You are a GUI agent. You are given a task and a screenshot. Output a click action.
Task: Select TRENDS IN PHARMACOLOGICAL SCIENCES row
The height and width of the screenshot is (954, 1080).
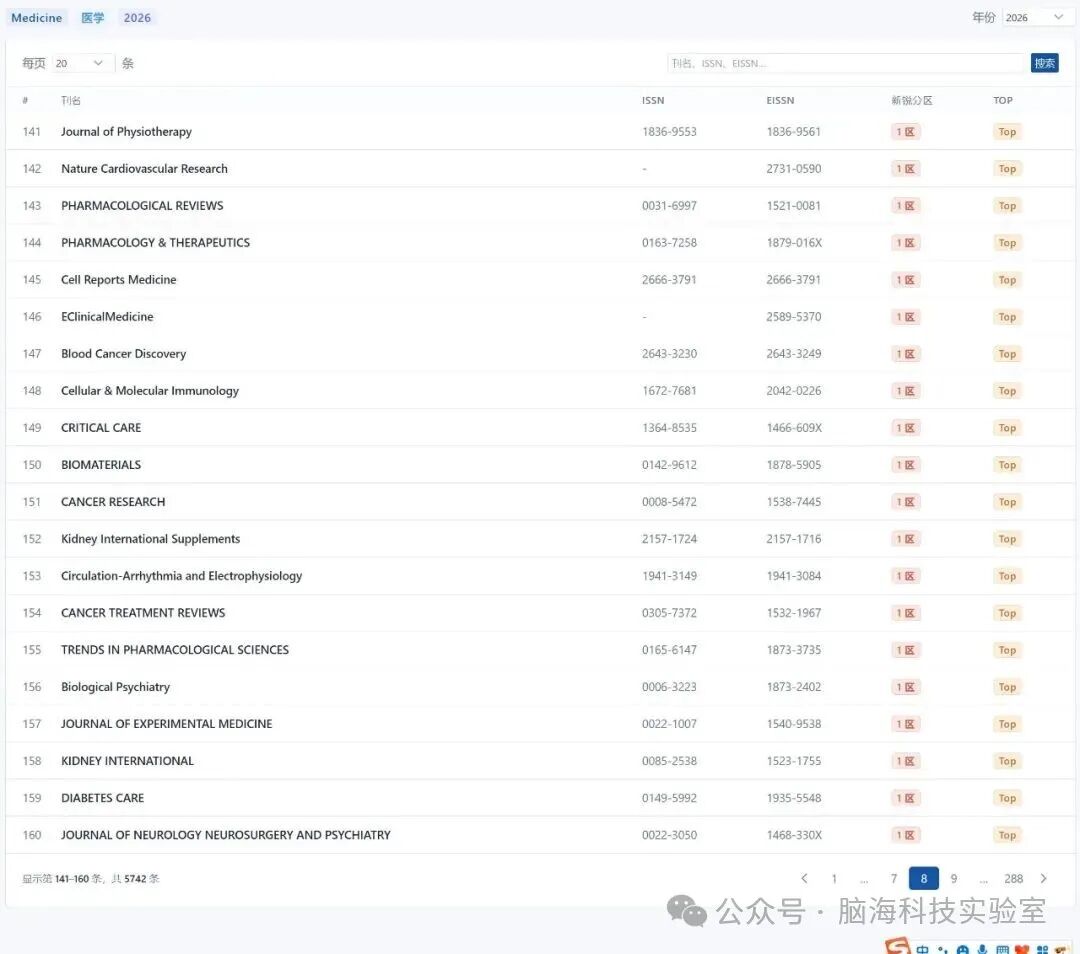pos(540,650)
